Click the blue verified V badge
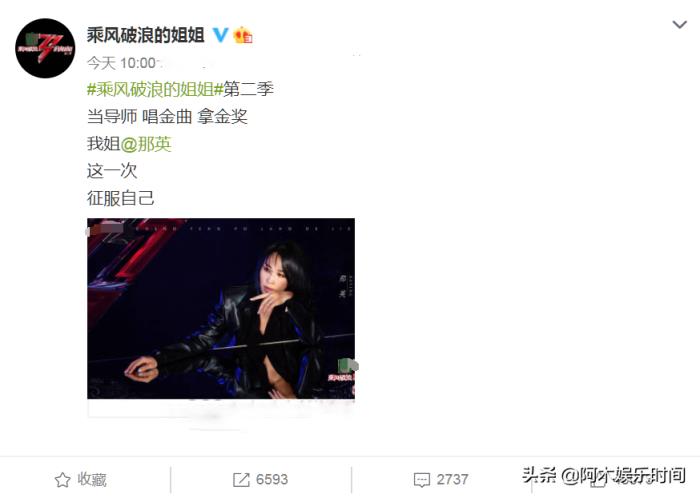The height and width of the screenshot is (498, 700). coord(220,35)
